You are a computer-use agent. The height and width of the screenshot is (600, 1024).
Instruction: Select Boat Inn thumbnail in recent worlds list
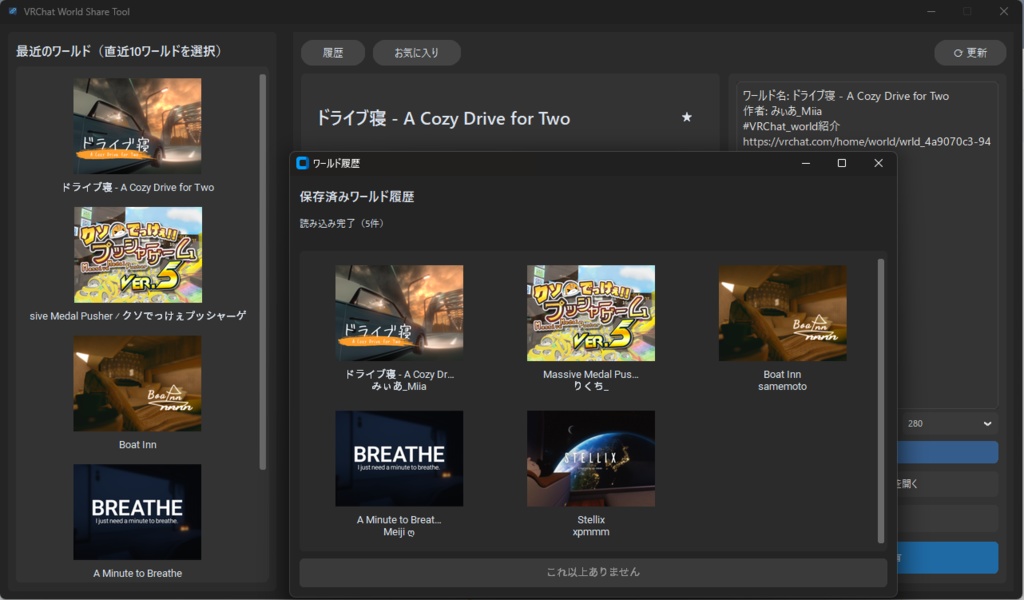click(137, 383)
